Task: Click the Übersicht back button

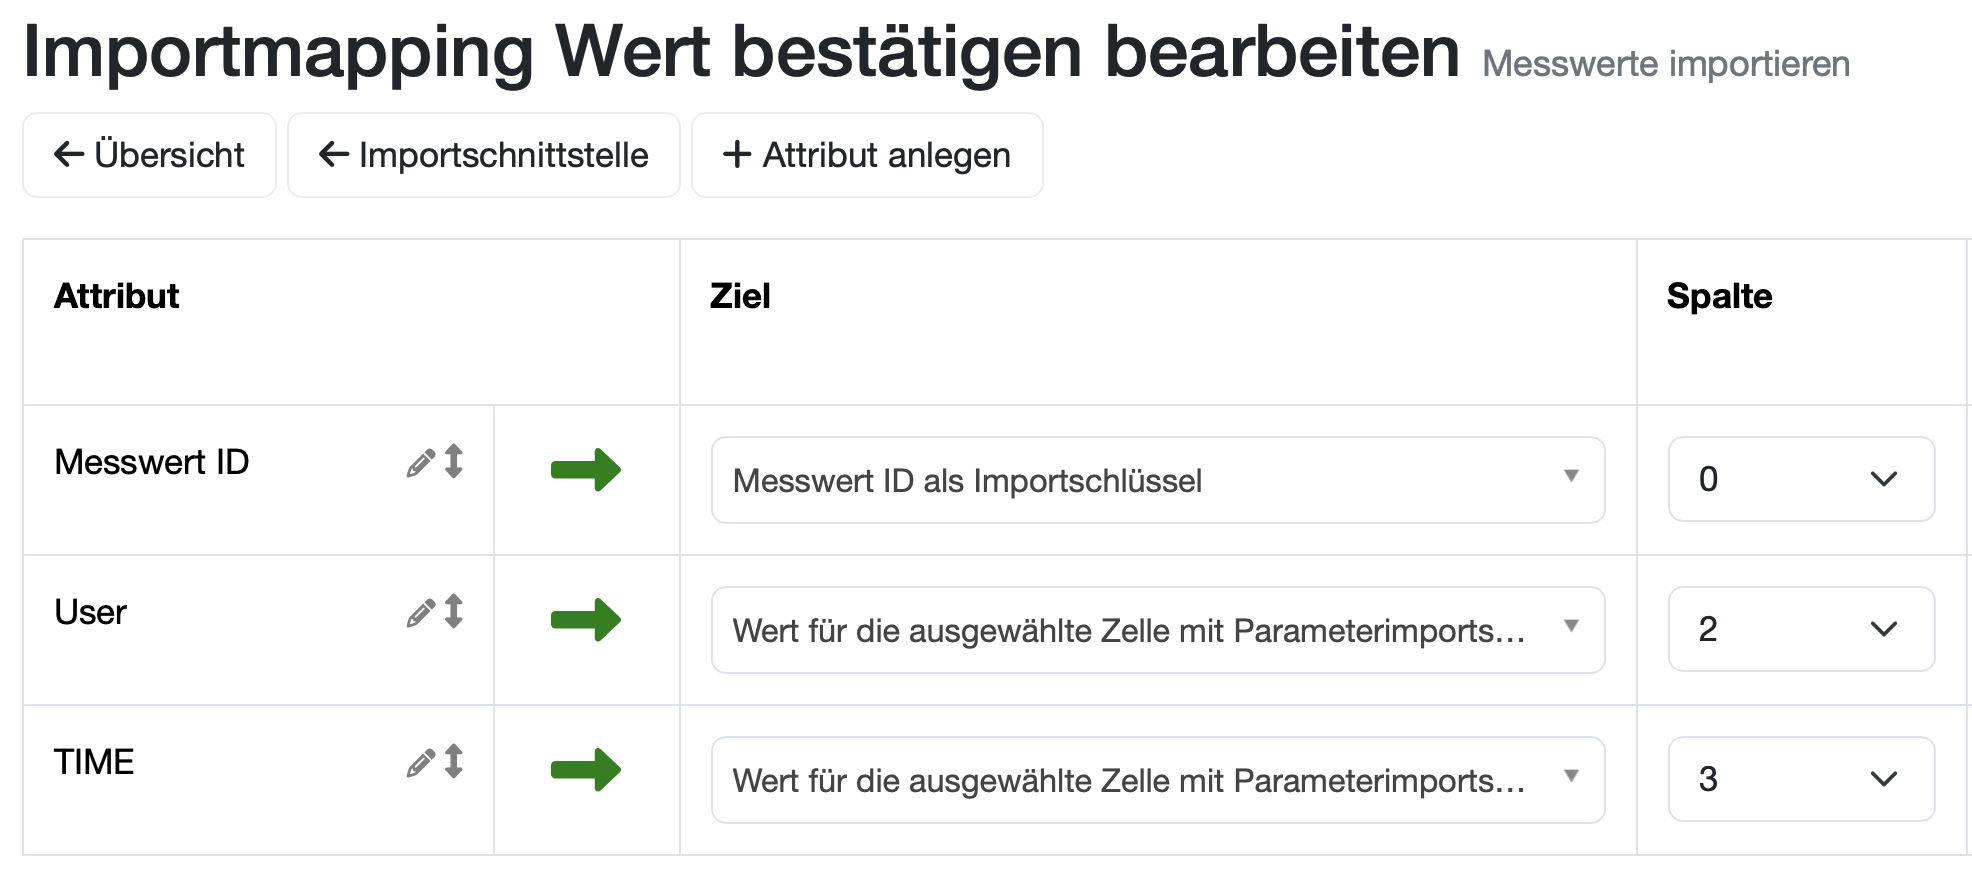Action: click(149, 155)
